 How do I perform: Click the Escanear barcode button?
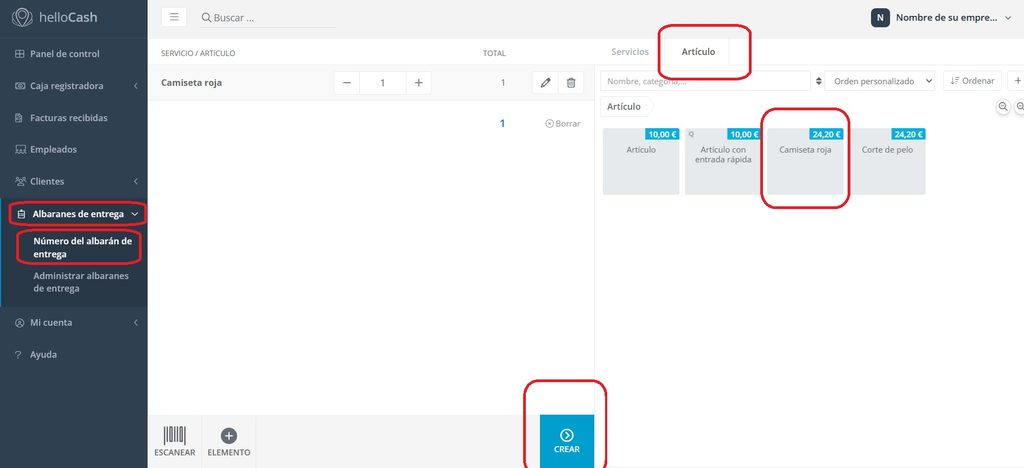coord(174,441)
